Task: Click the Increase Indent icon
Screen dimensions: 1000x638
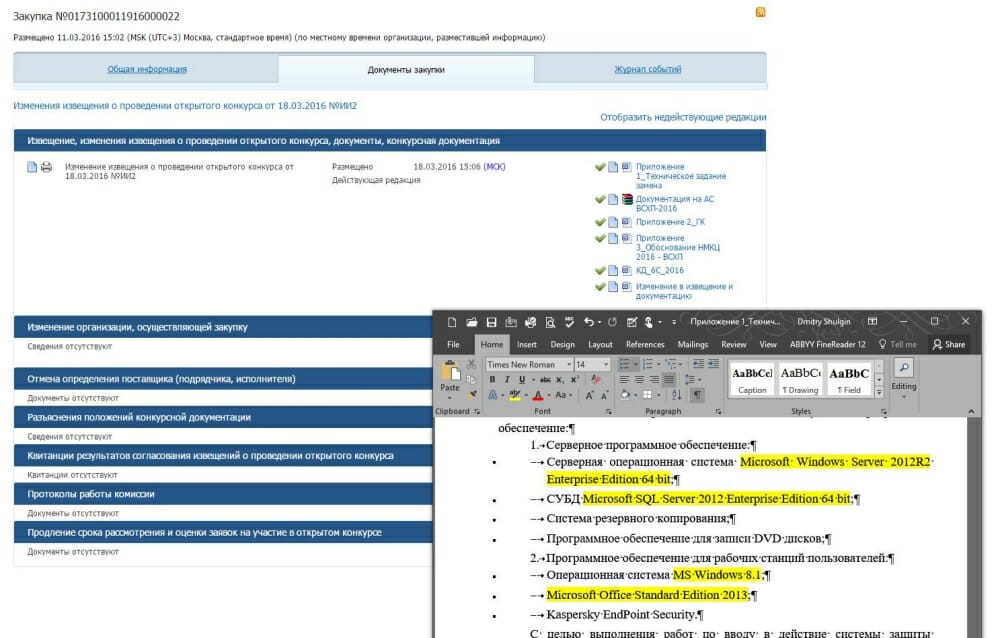Action: [713, 364]
